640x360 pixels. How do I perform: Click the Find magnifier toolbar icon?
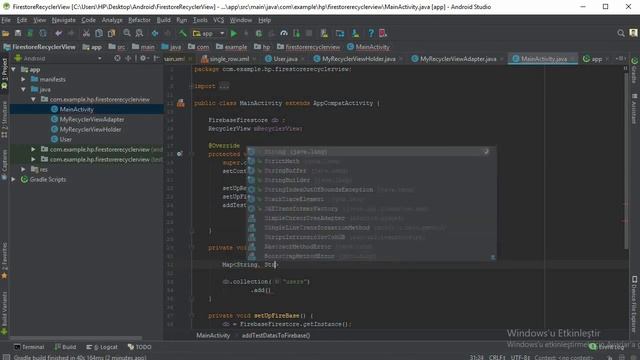[x=127, y=33]
